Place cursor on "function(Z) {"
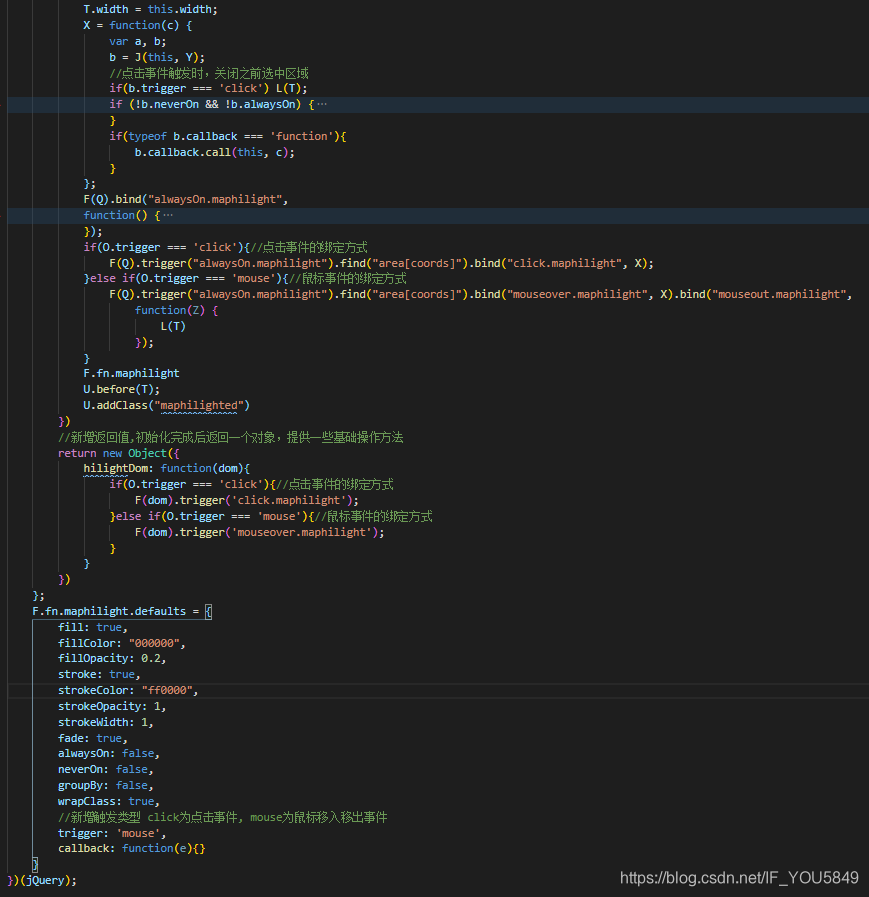869x897 pixels. tap(176, 310)
